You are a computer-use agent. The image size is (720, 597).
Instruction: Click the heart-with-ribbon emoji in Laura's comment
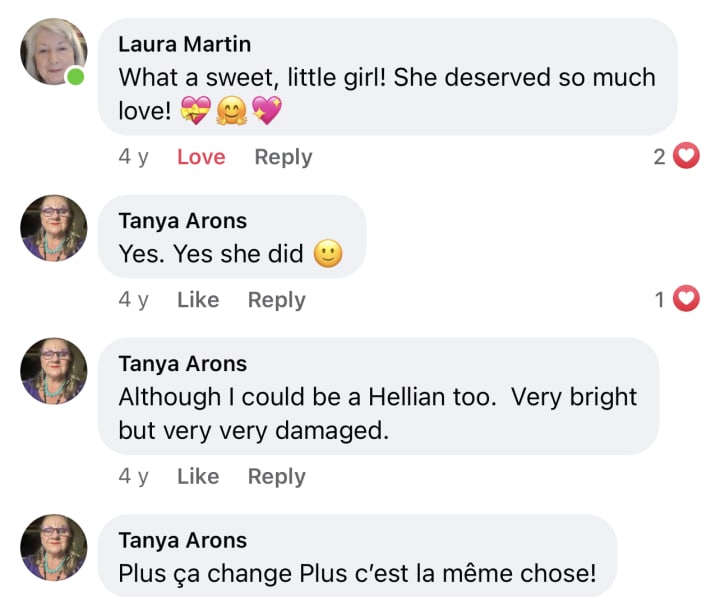pos(195,110)
